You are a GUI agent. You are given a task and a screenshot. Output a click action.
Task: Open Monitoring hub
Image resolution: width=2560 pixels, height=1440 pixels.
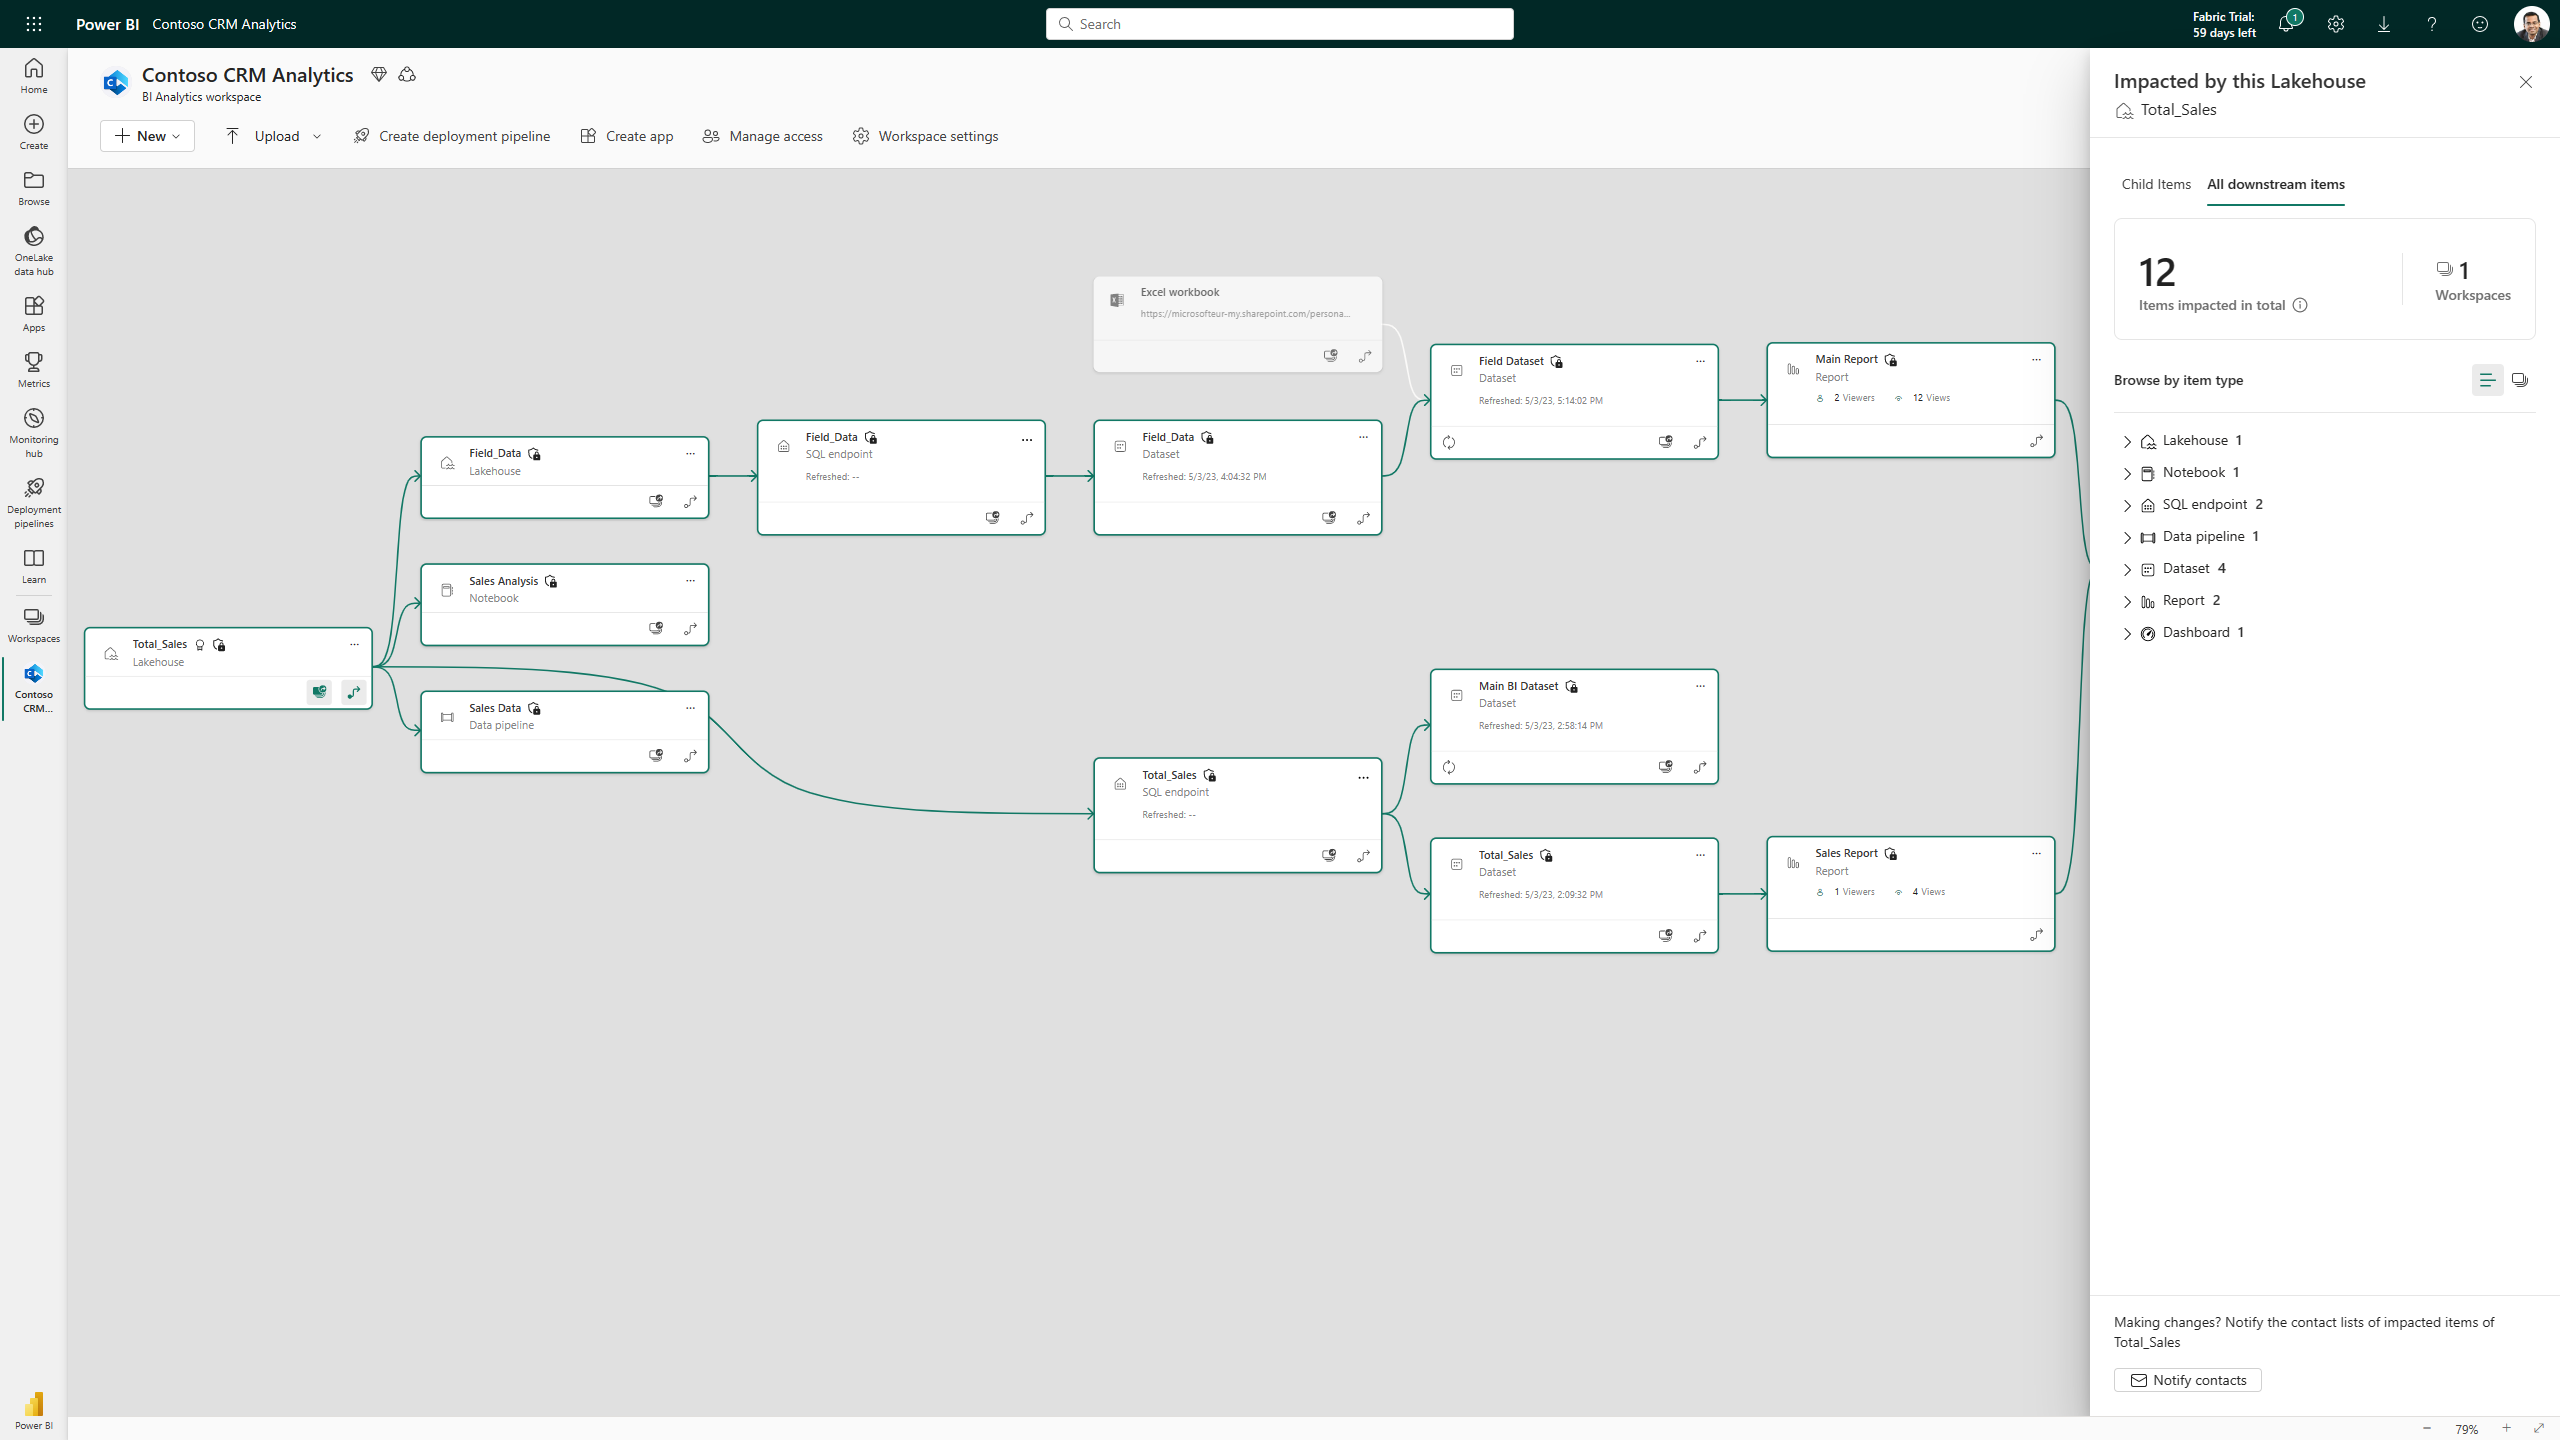point(34,432)
